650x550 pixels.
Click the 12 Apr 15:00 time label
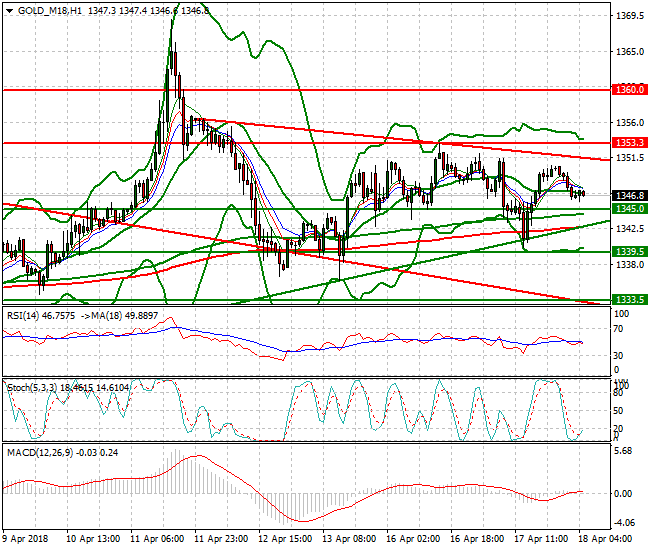[x=285, y=539]
